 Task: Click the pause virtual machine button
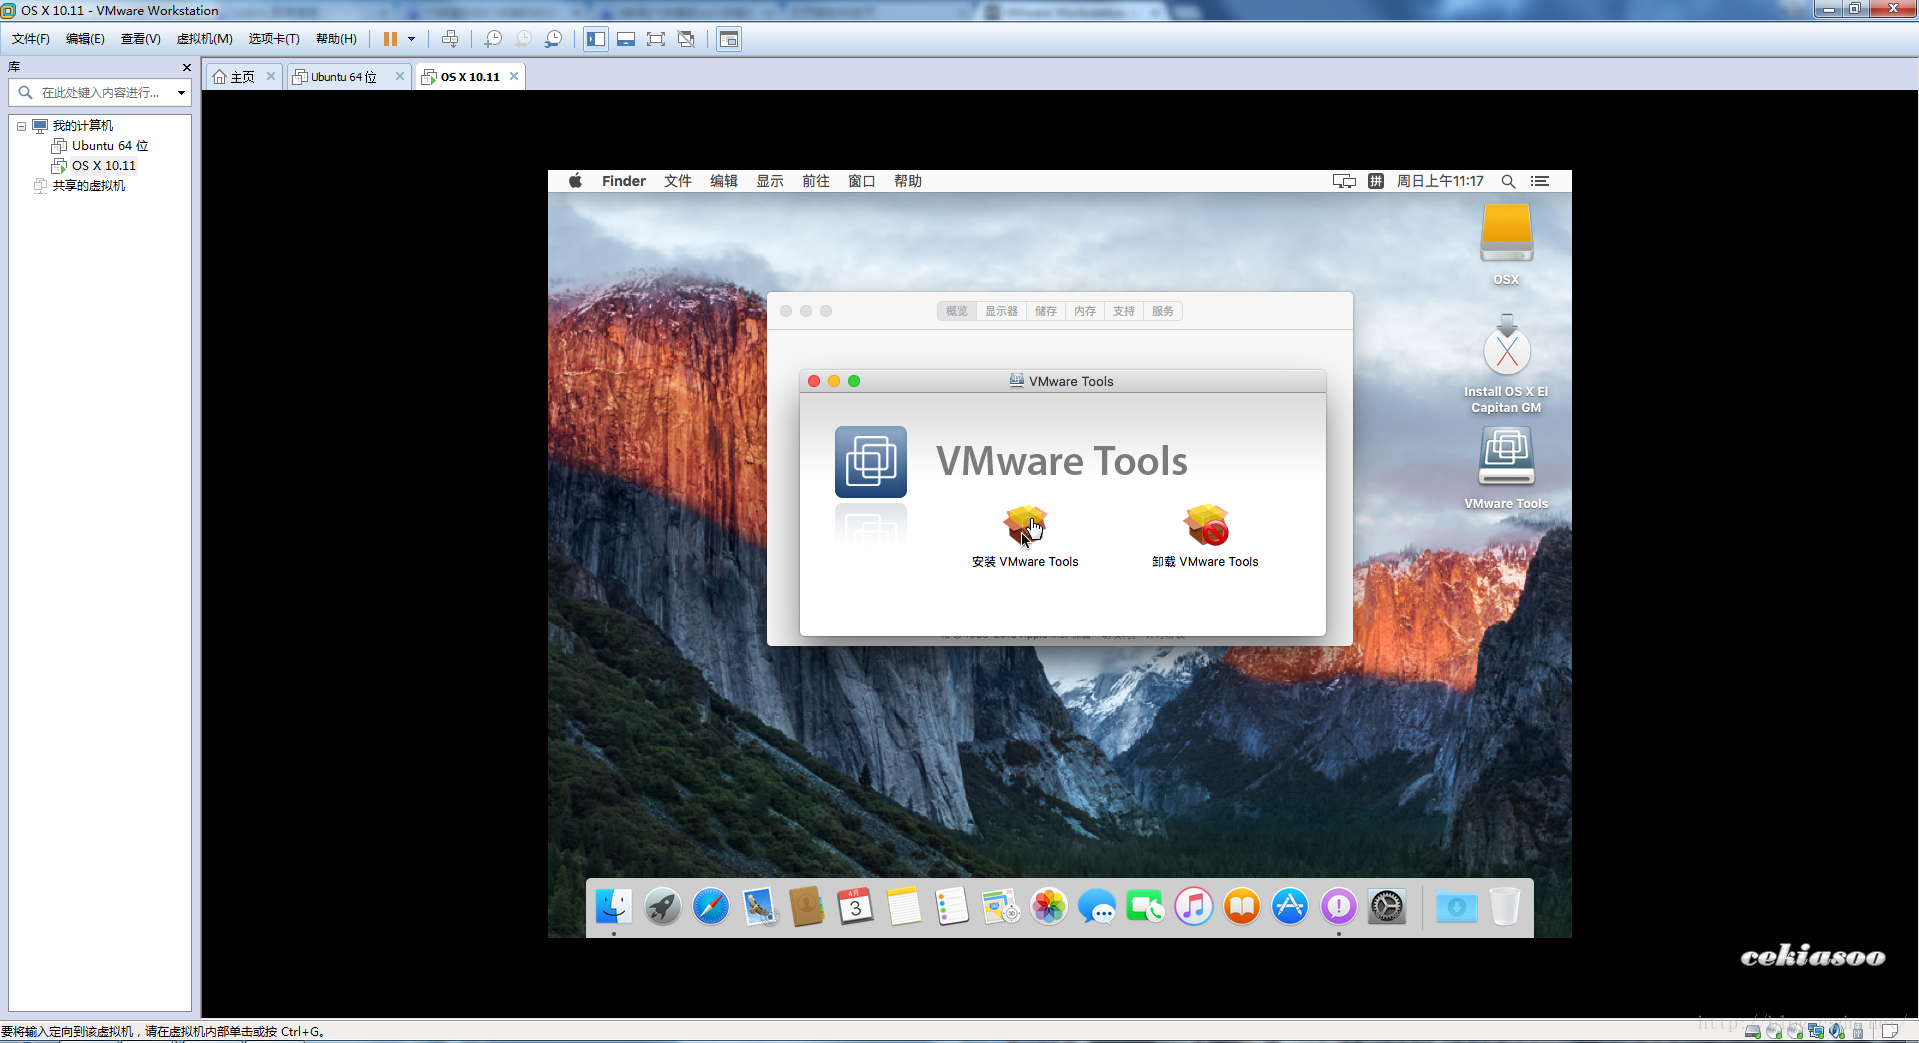[390, 39]
